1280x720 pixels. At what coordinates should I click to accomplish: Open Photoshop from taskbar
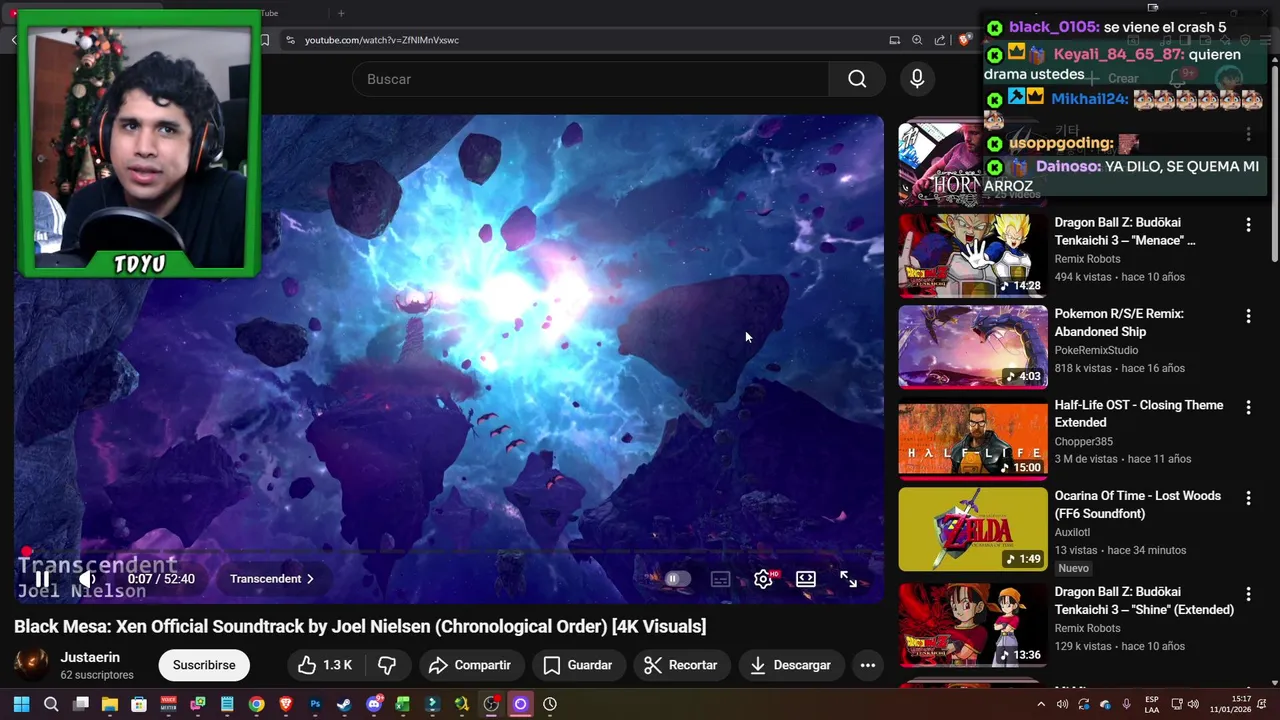click(x=315, y=704)
